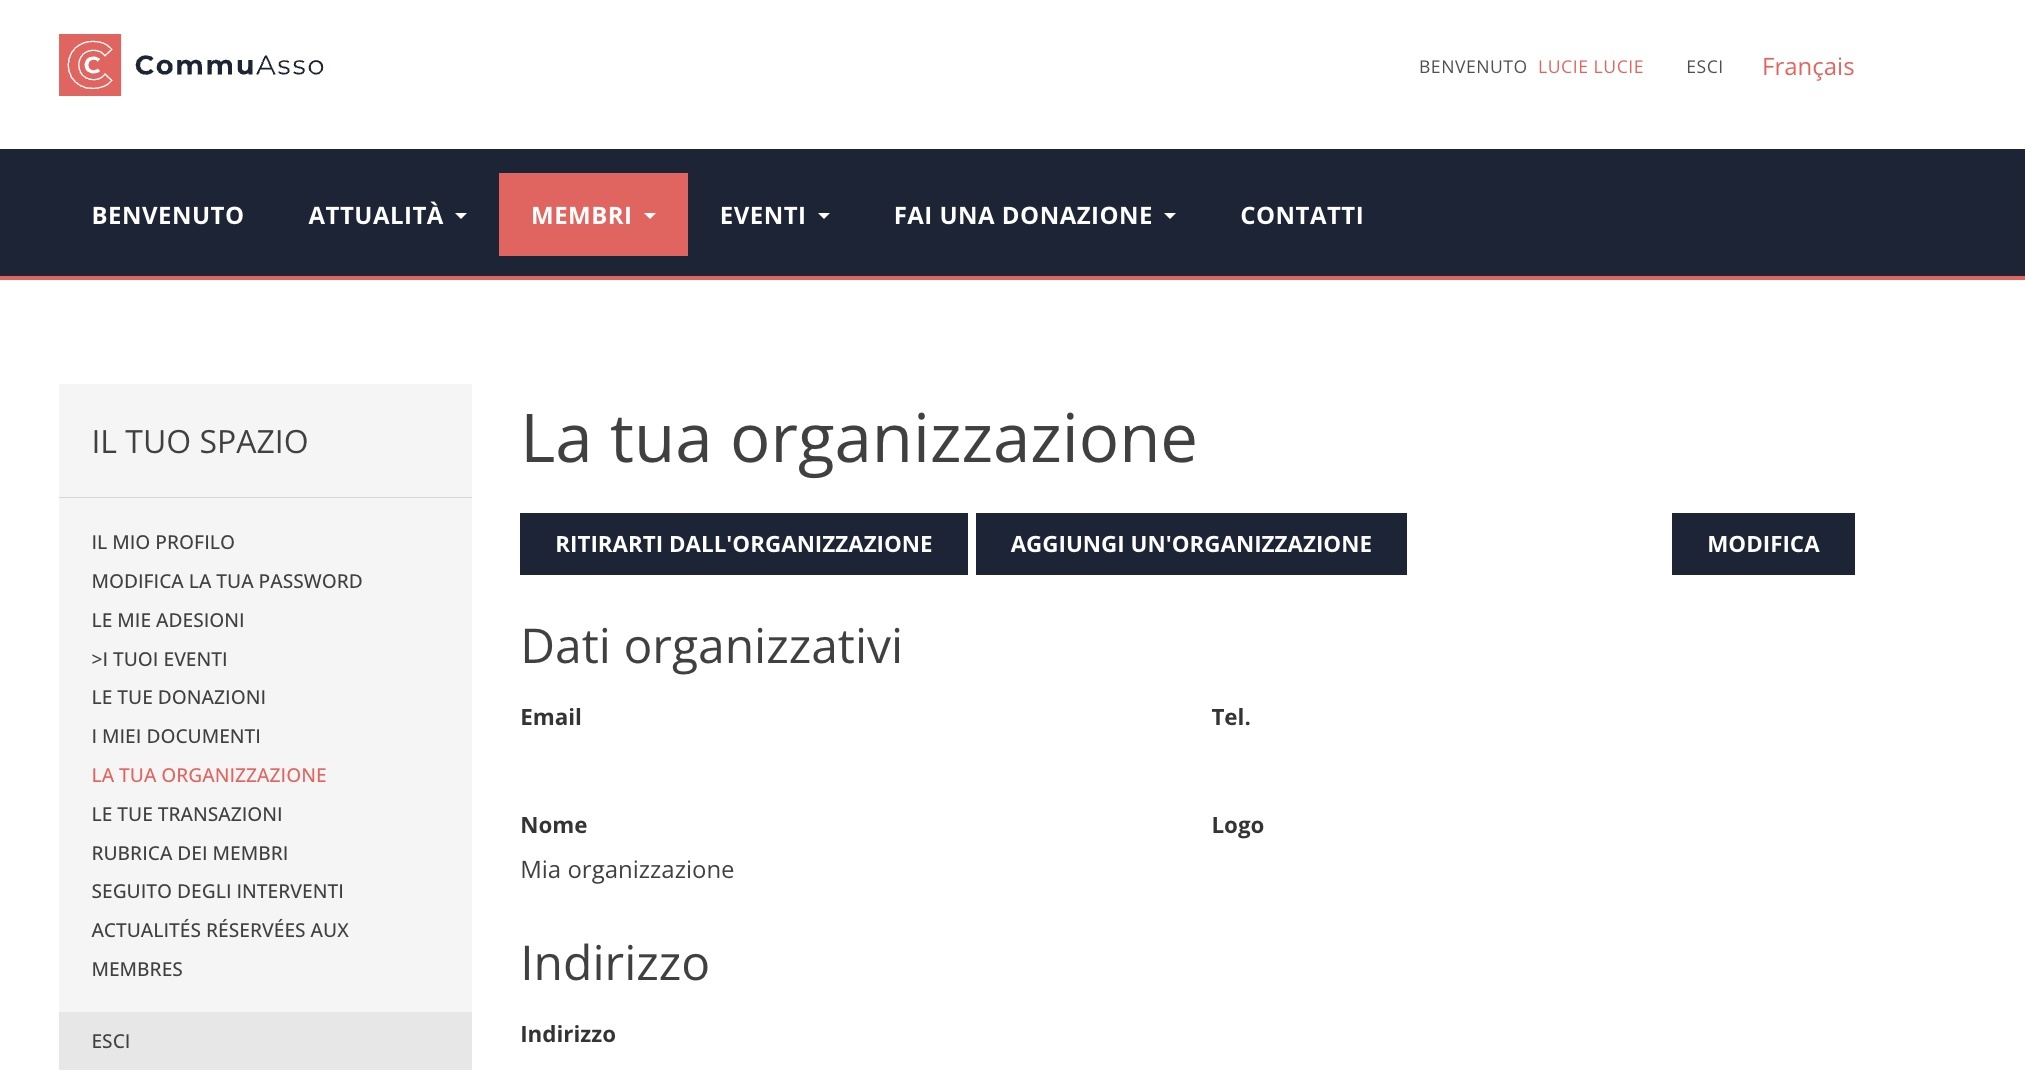Expand the EVENTI dropdown menu

click(774, 214)
